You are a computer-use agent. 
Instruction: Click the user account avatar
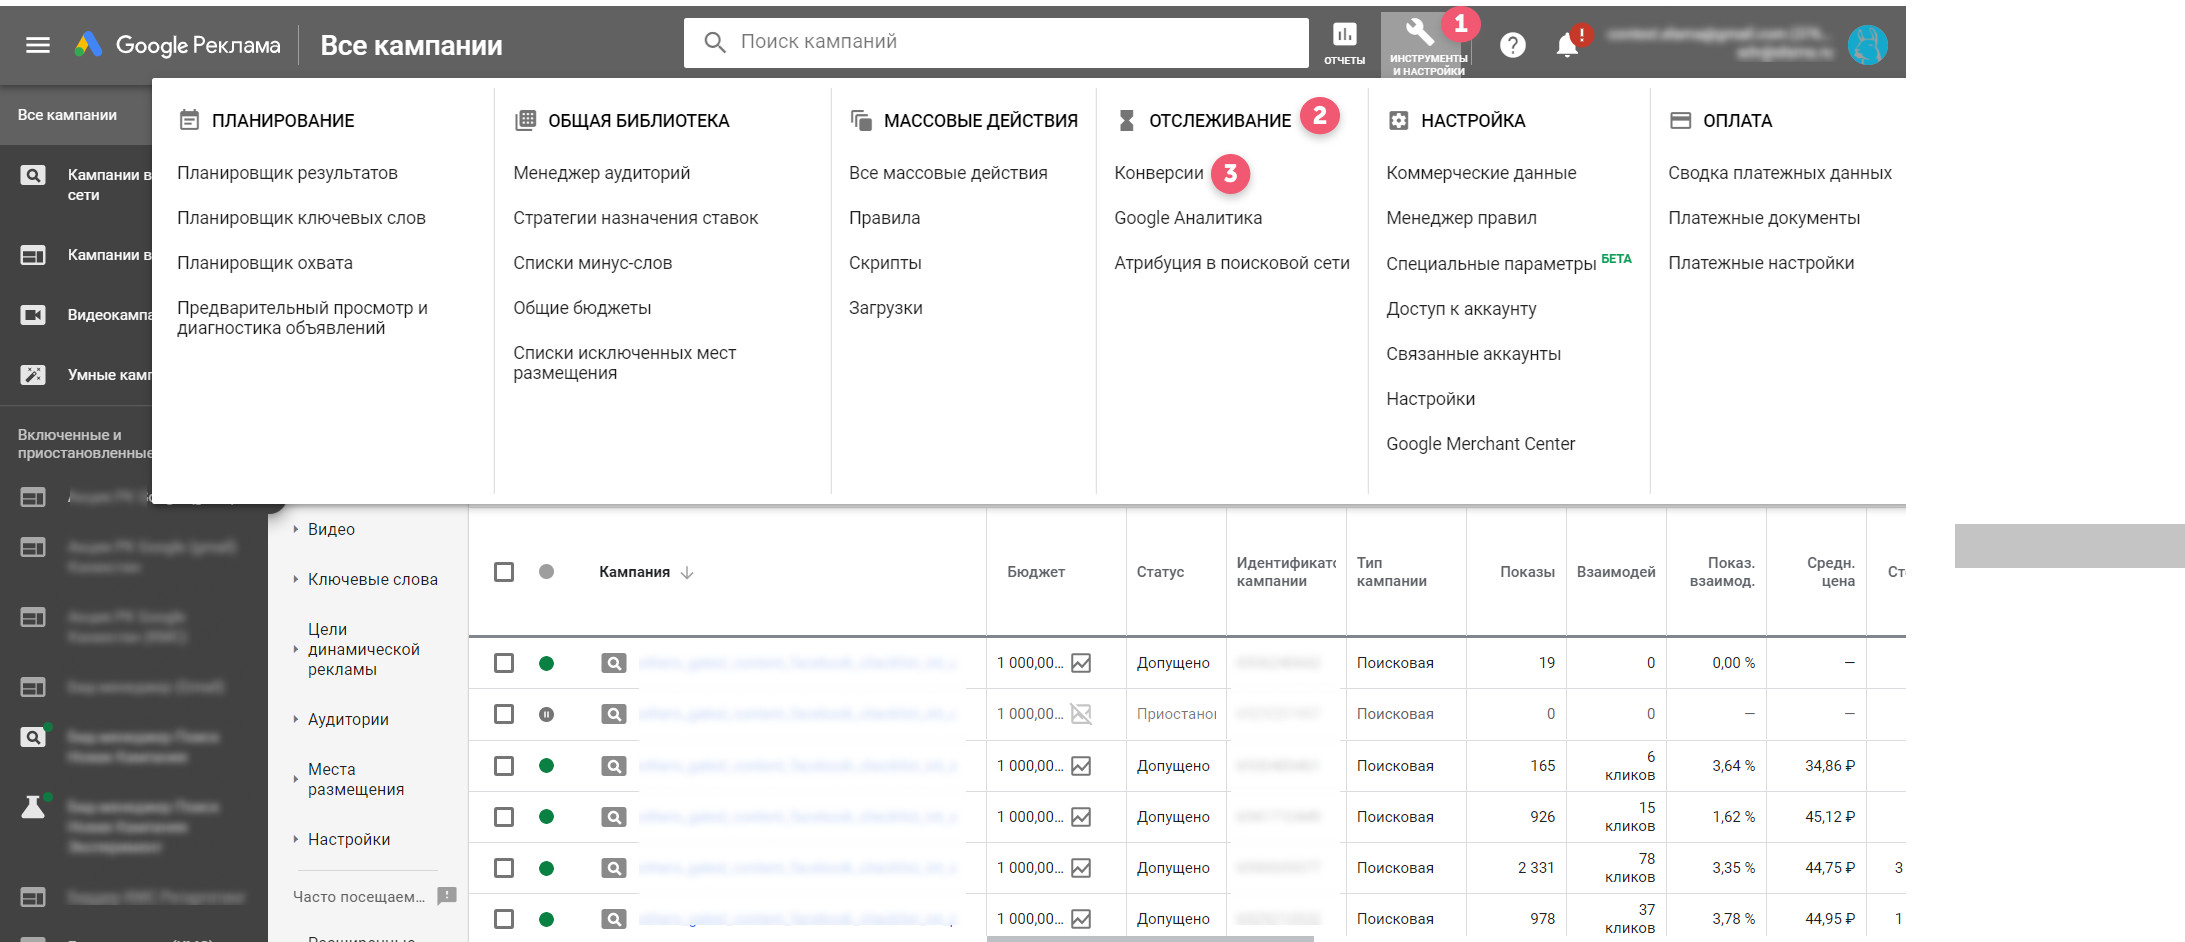point(1866,45)
